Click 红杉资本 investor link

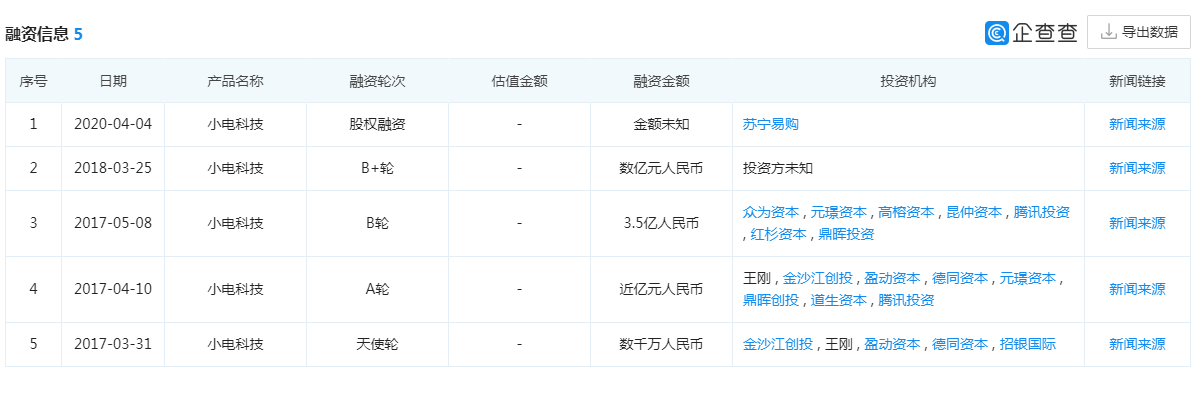(778, 234)
